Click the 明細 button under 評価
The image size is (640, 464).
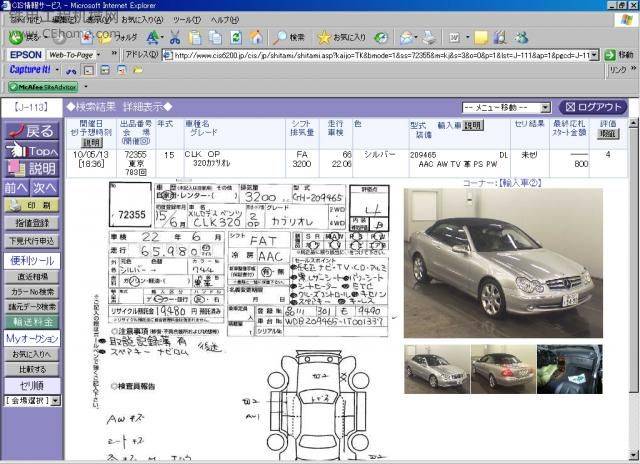[x=608, y=134]
